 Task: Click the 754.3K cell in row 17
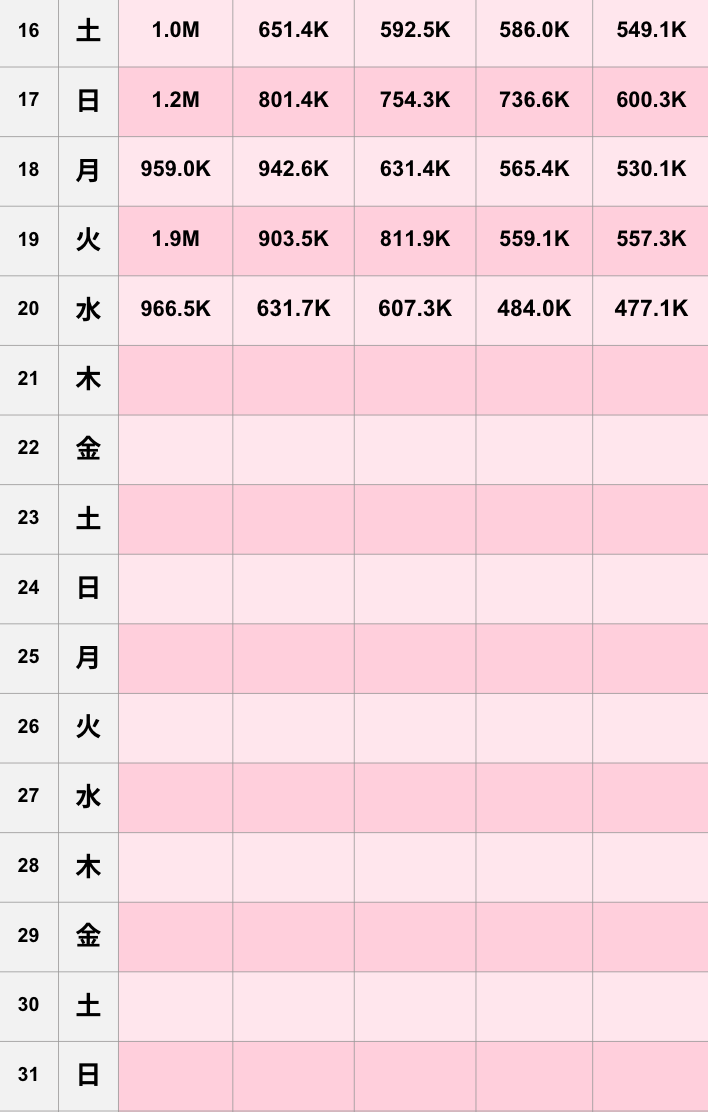[415, 100]
